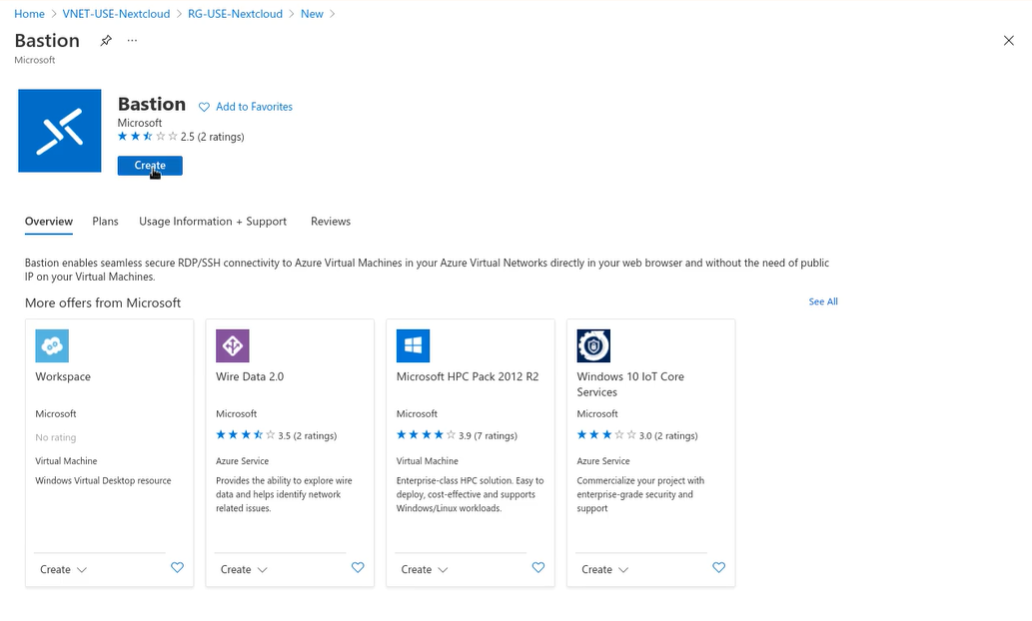Open Microsoft HPC Pack 2012 R2 title
Screen dimensions: 1032x621
pos(467,377)
